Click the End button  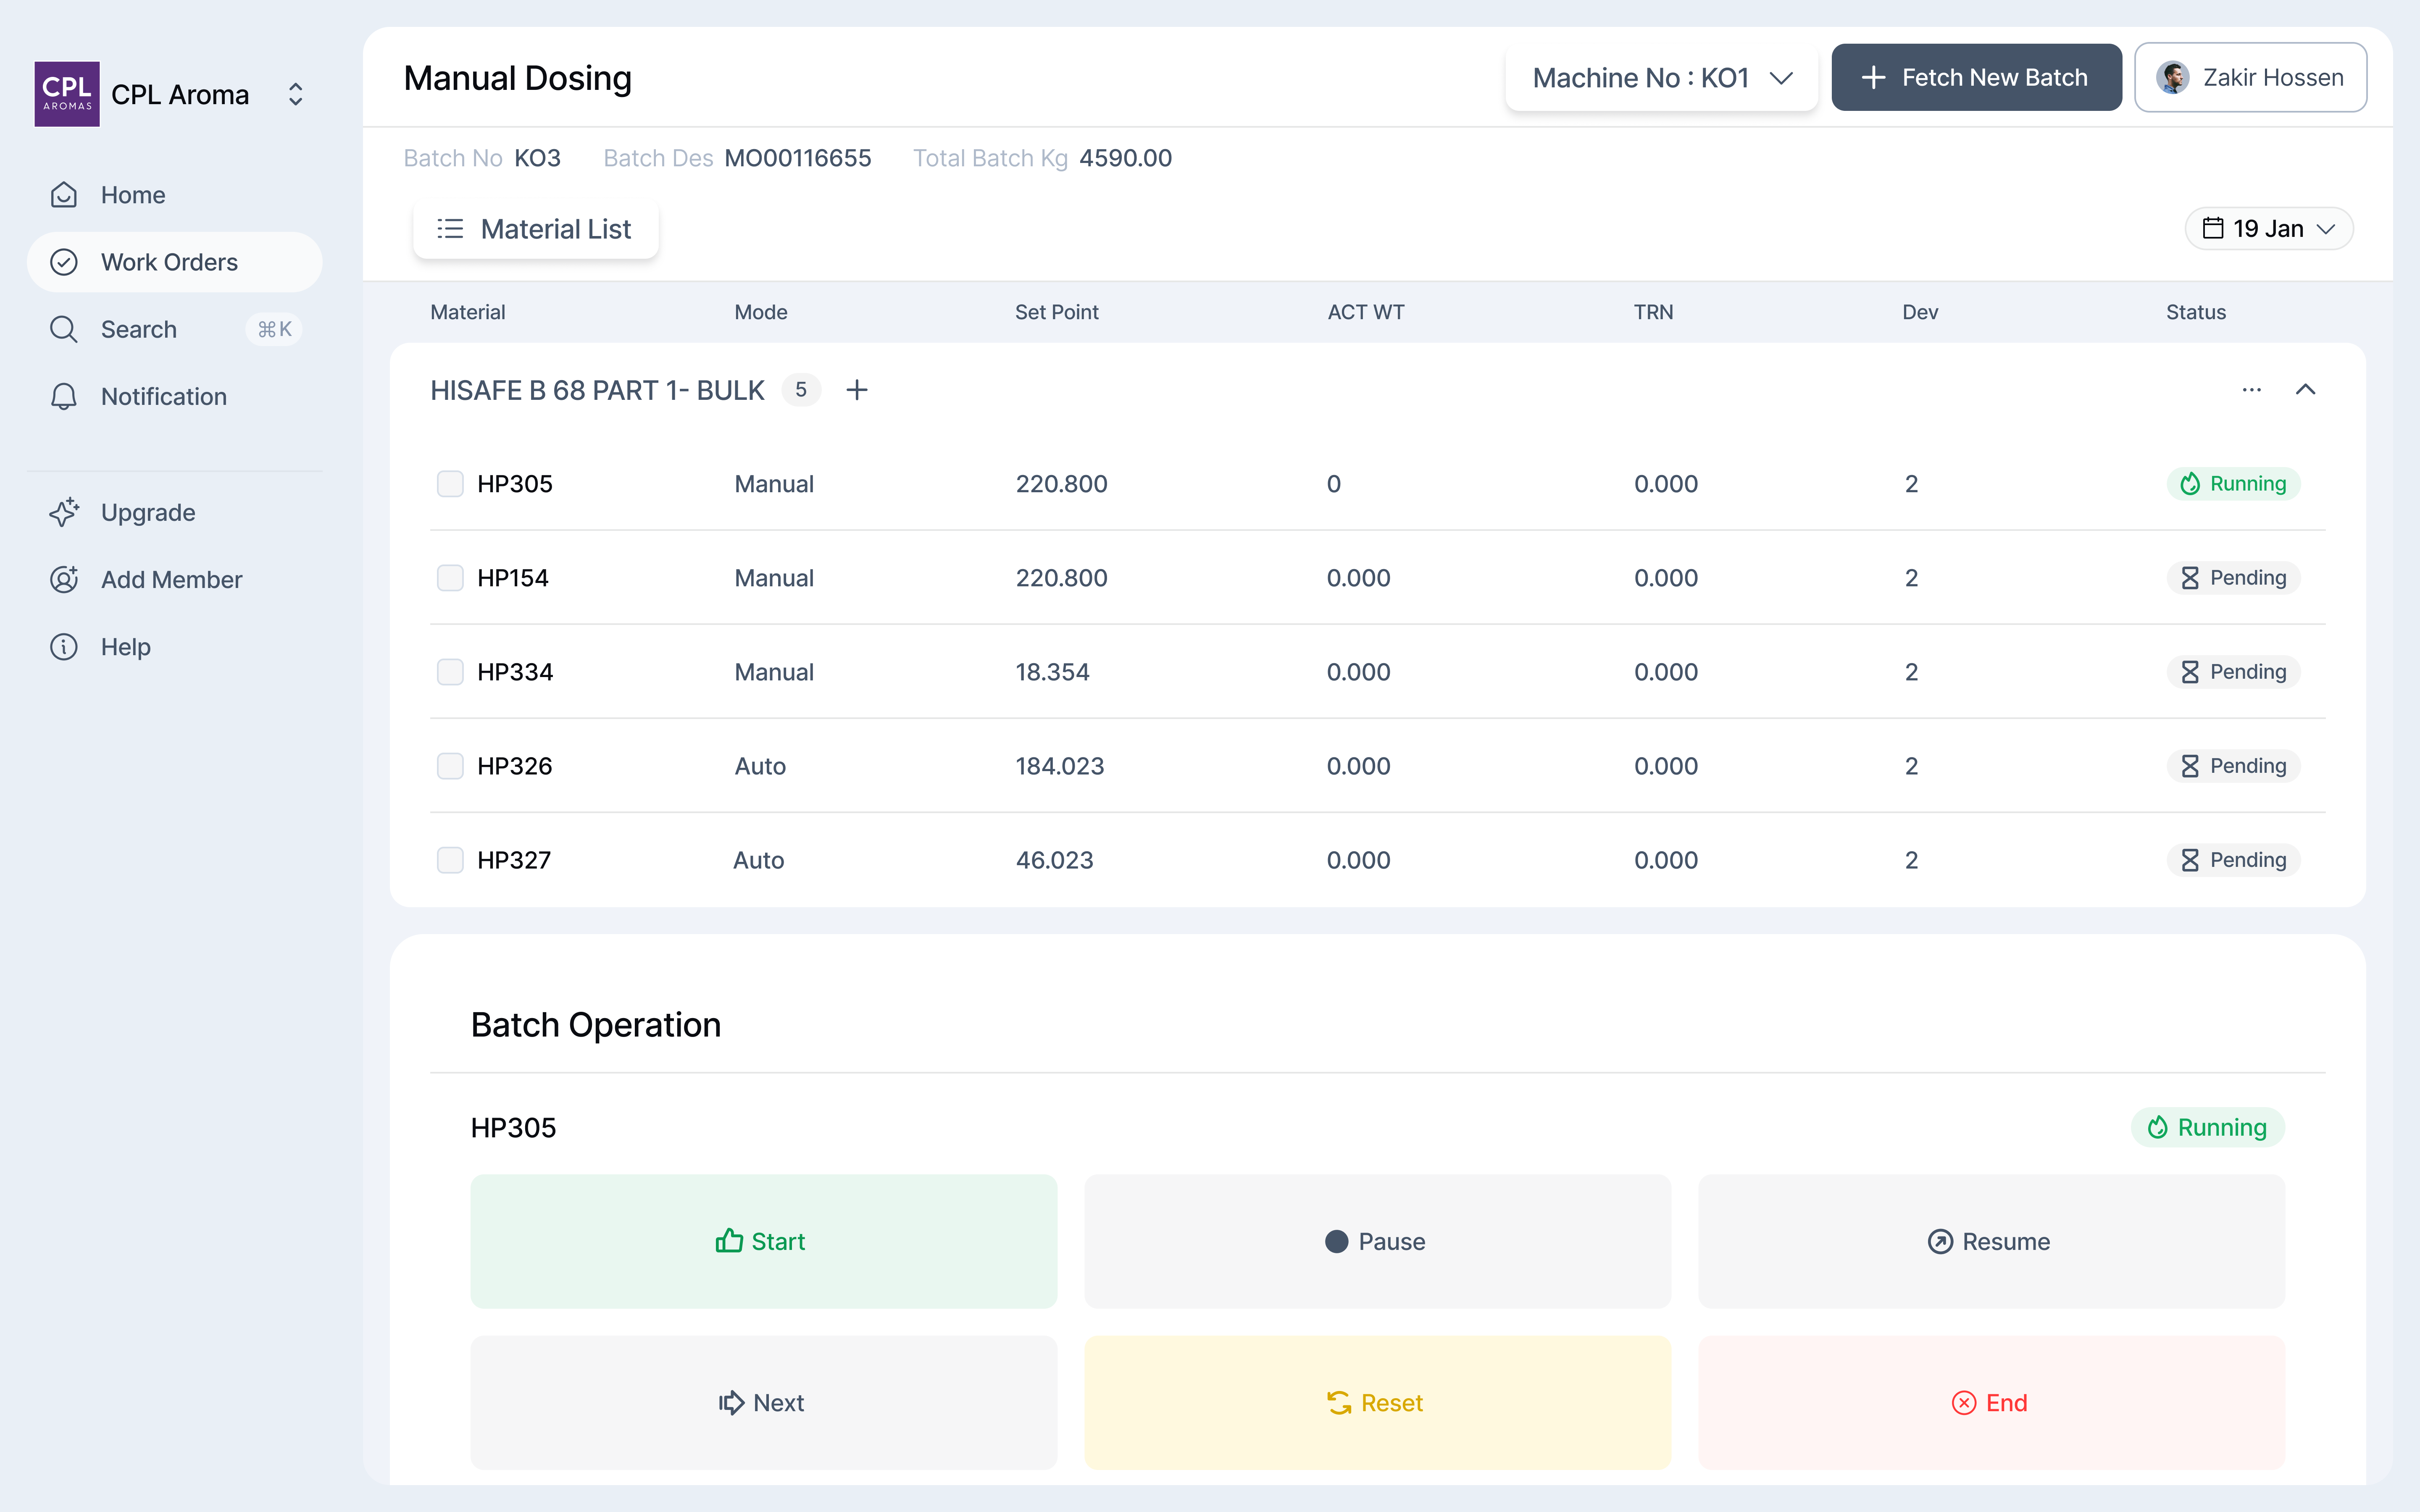(x=1992, y=1403)
